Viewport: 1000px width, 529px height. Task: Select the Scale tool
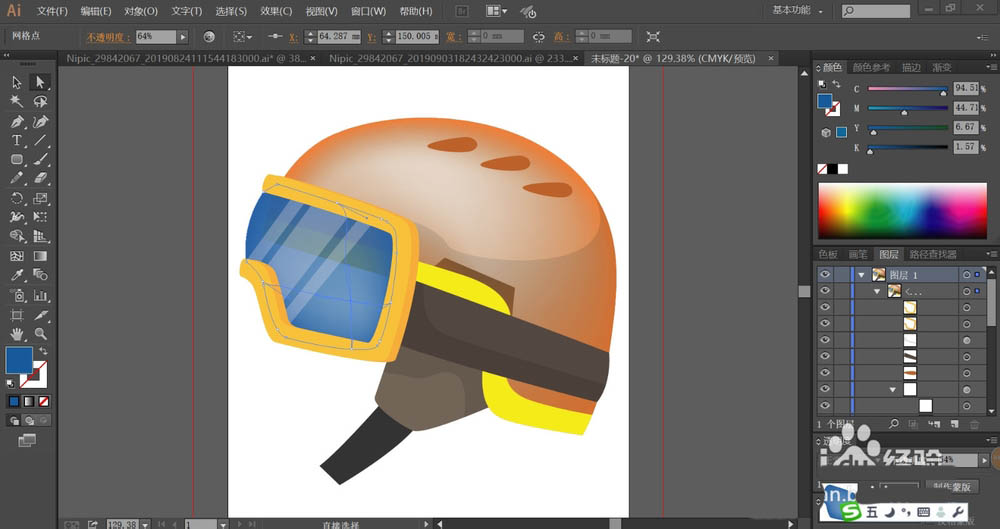pos(40,198)
